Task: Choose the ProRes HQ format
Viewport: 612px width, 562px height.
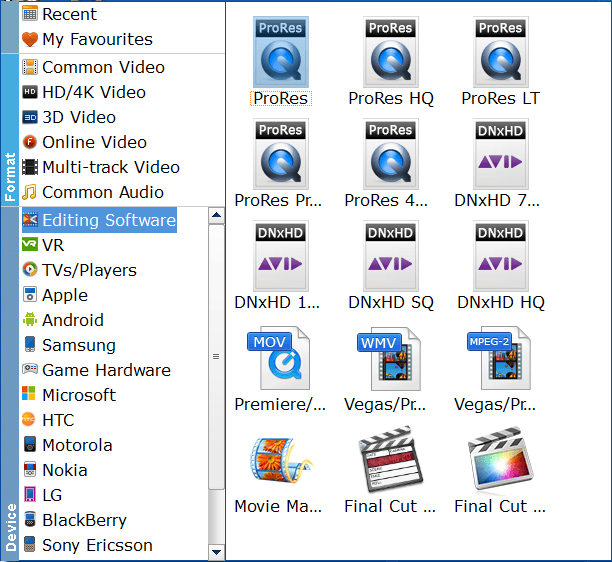Action: coord(391,52)
